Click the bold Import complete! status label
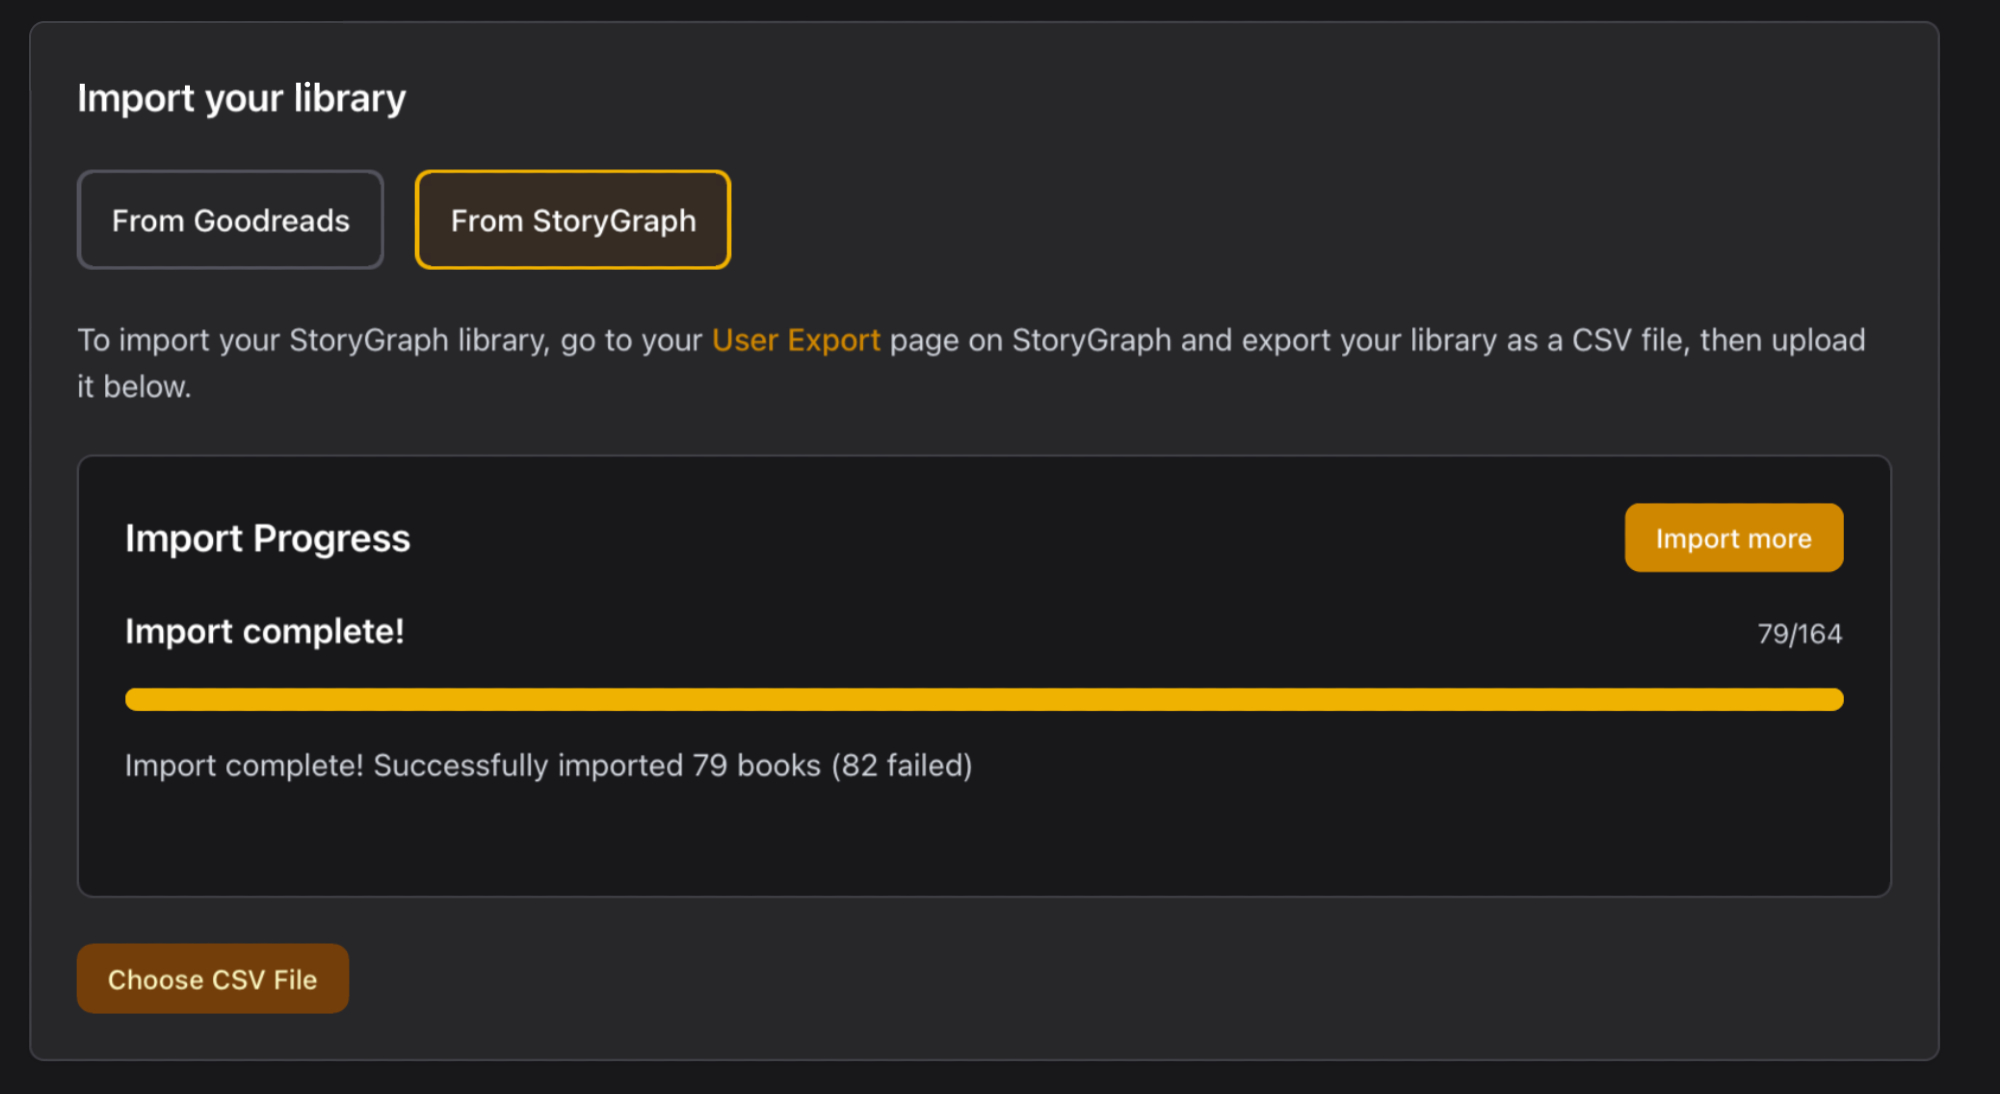Viewport: 2000px width, 1094px height. pos(265,632)
